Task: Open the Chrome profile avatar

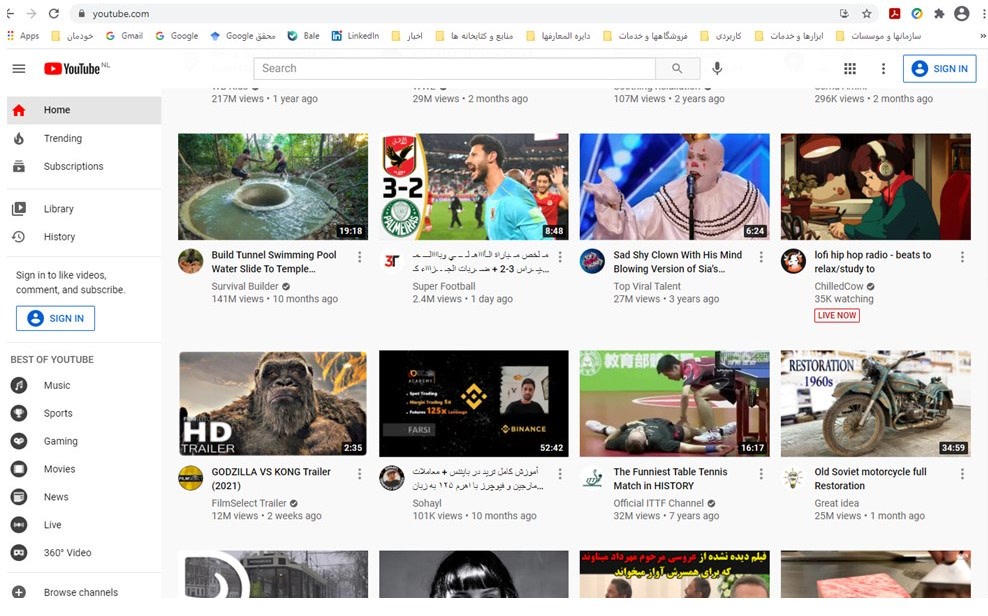Action: (962, 13)
